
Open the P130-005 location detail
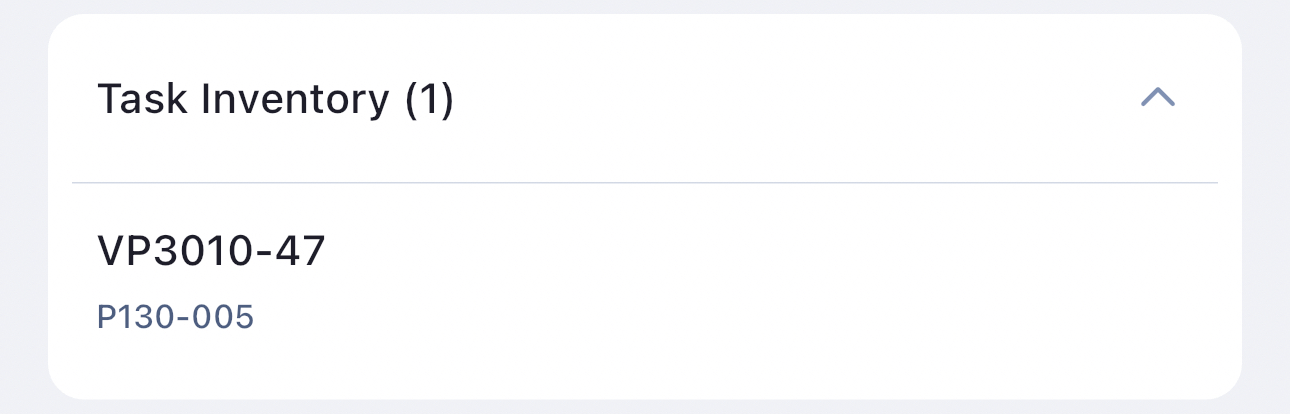pyautogui.click(x=175, y=317)
